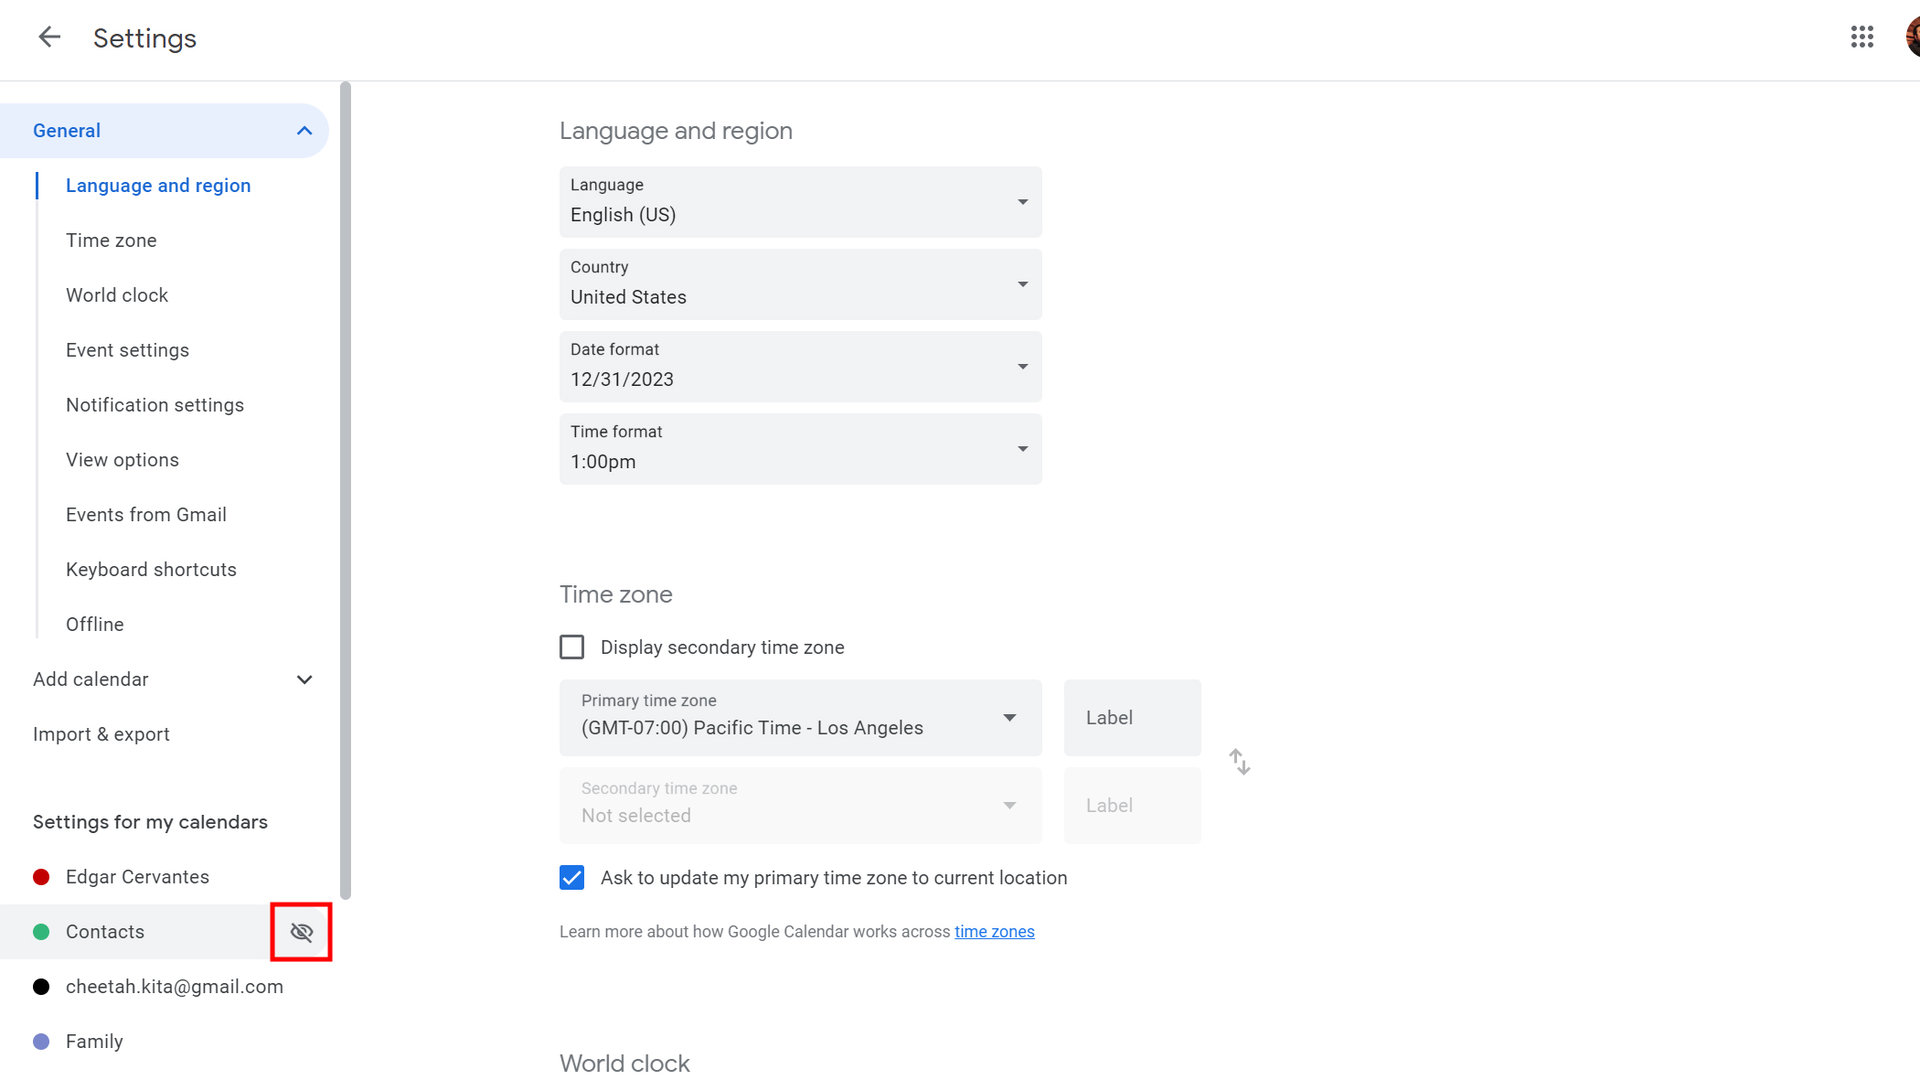Click the back arrow next to Settings
This screenshot has height=1080, width=1920.
[x=49, y=38]
